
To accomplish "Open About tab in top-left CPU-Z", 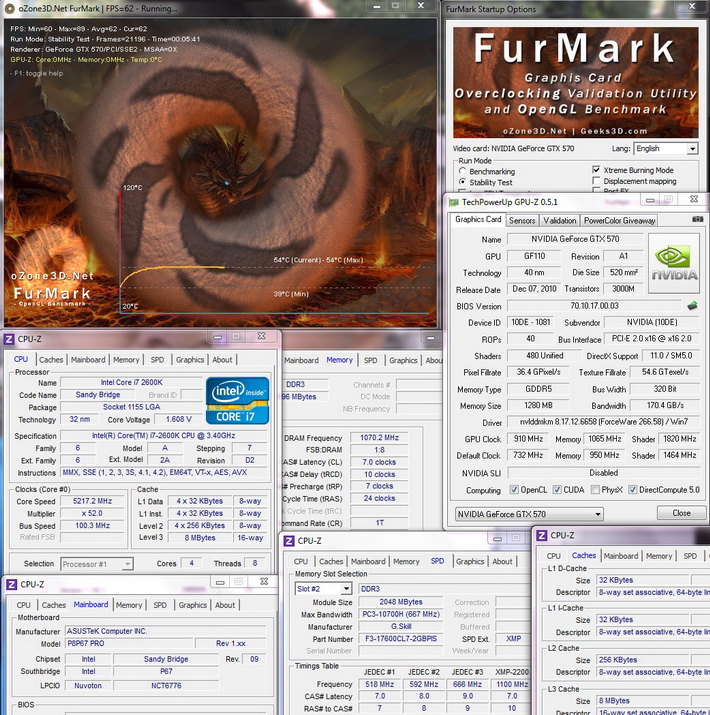I will [222, 360].
